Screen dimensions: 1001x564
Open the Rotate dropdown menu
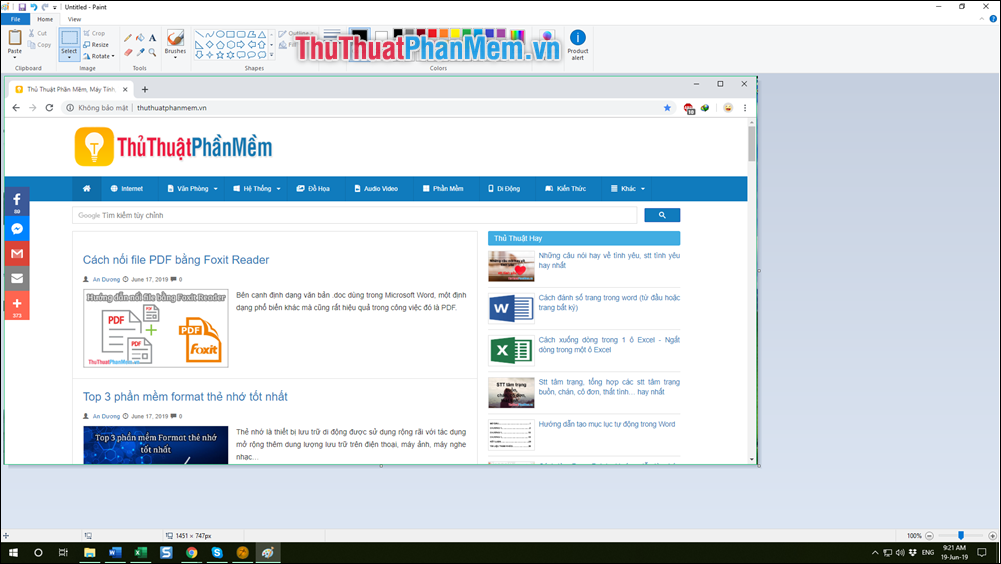100,56
